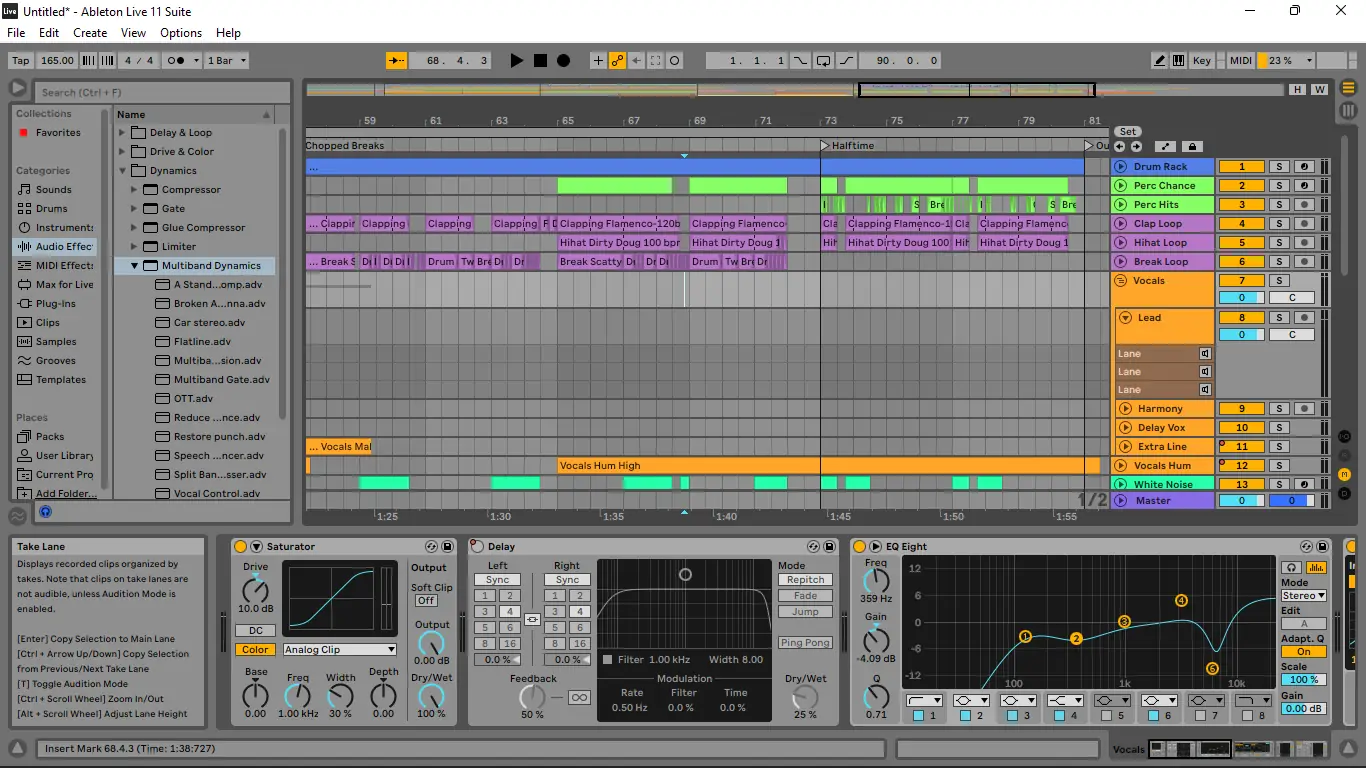
Task: Click the Ping Pong mode button
Action: click(805, 643)
